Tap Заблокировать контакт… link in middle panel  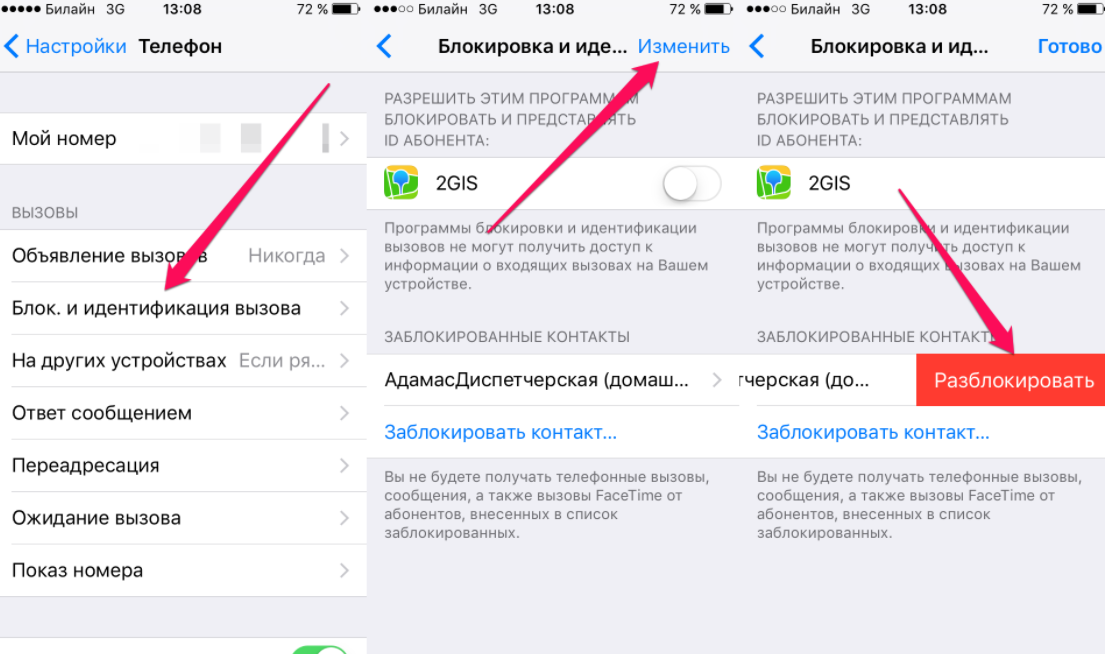coord(500,432)
